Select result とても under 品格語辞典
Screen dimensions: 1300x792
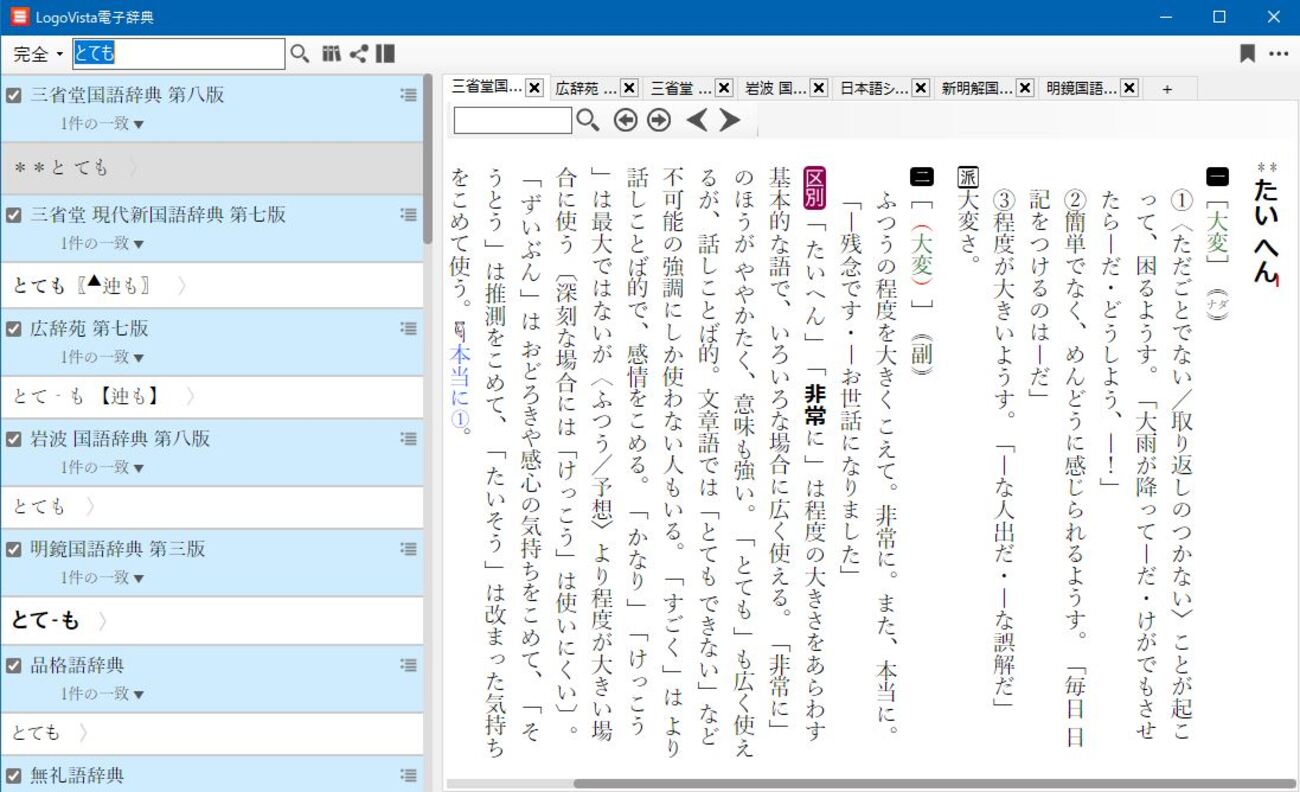[212, 733]
